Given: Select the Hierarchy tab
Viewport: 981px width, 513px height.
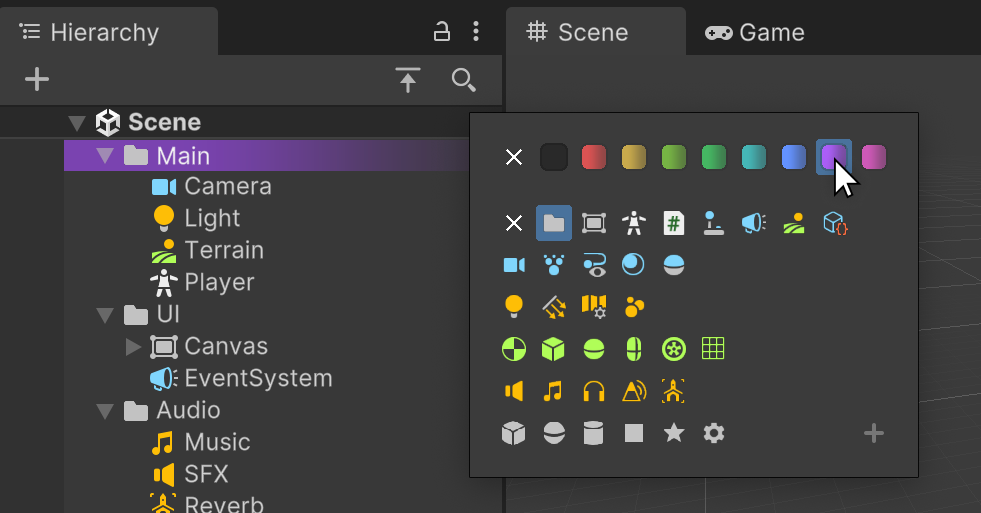Looking at the screenshot, I should [109, 32].
